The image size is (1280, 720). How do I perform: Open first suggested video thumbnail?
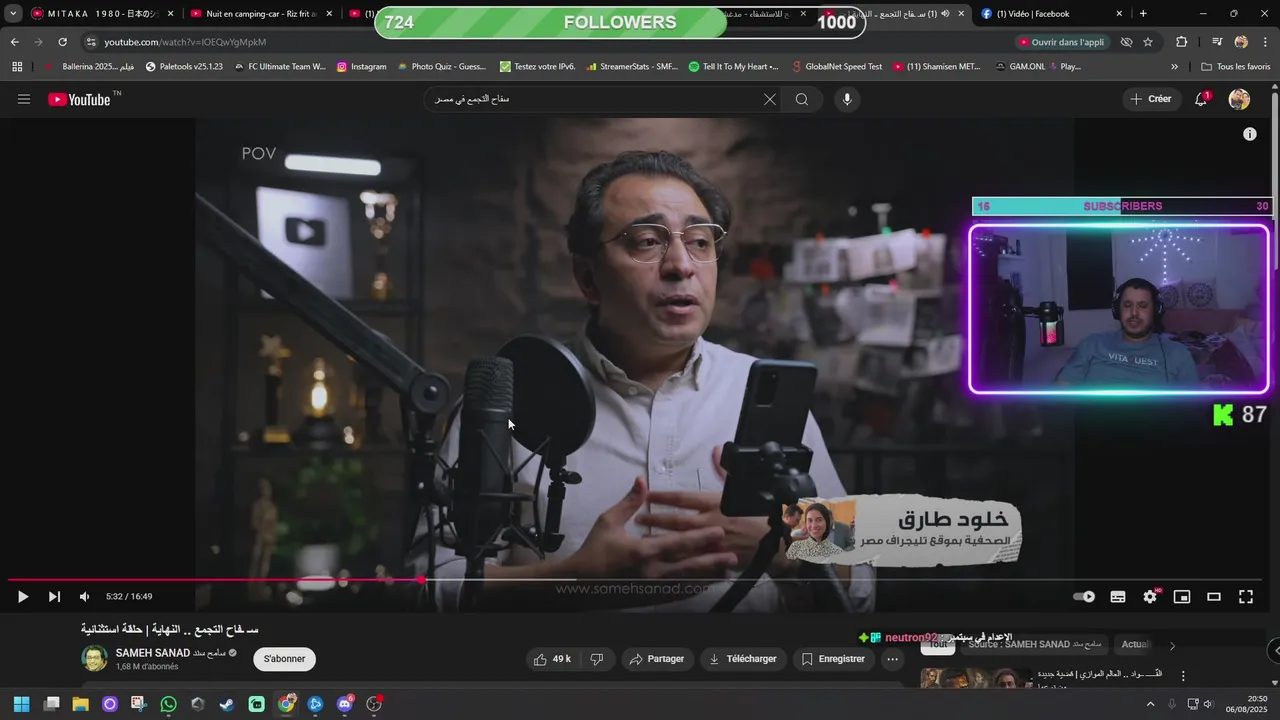click(975, 679)
